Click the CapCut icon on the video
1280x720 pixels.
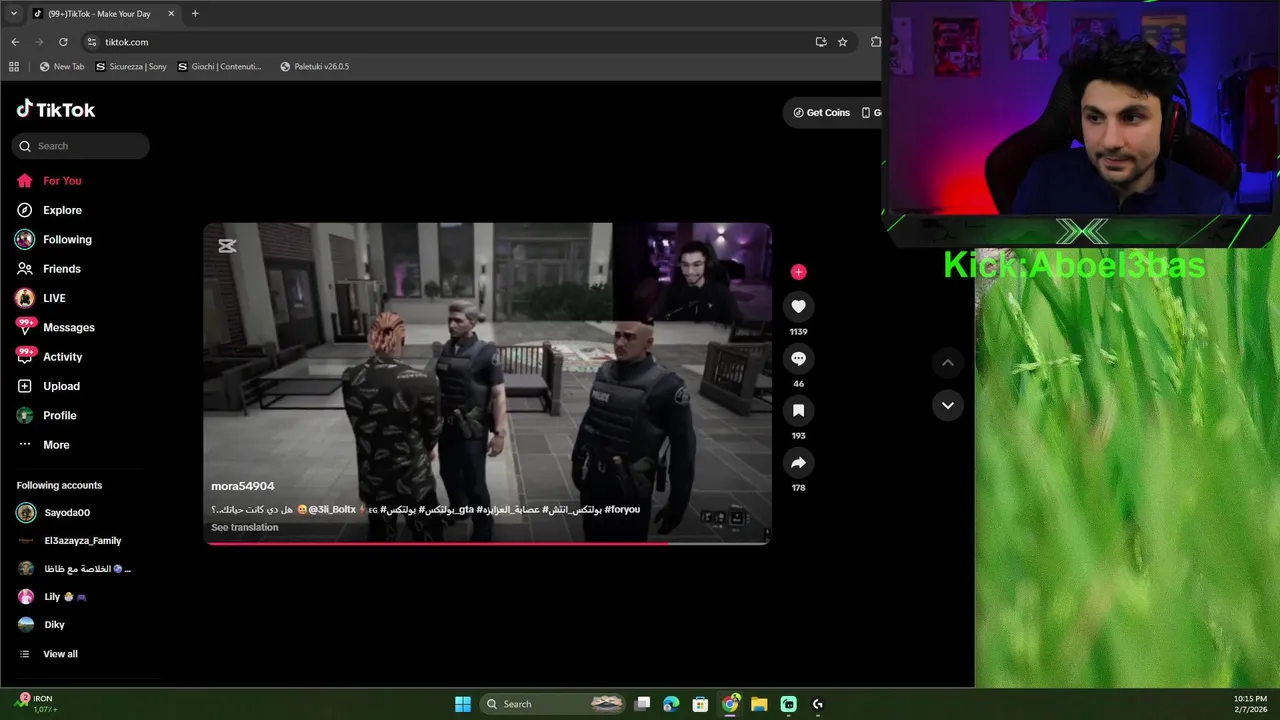click(227, 246)
